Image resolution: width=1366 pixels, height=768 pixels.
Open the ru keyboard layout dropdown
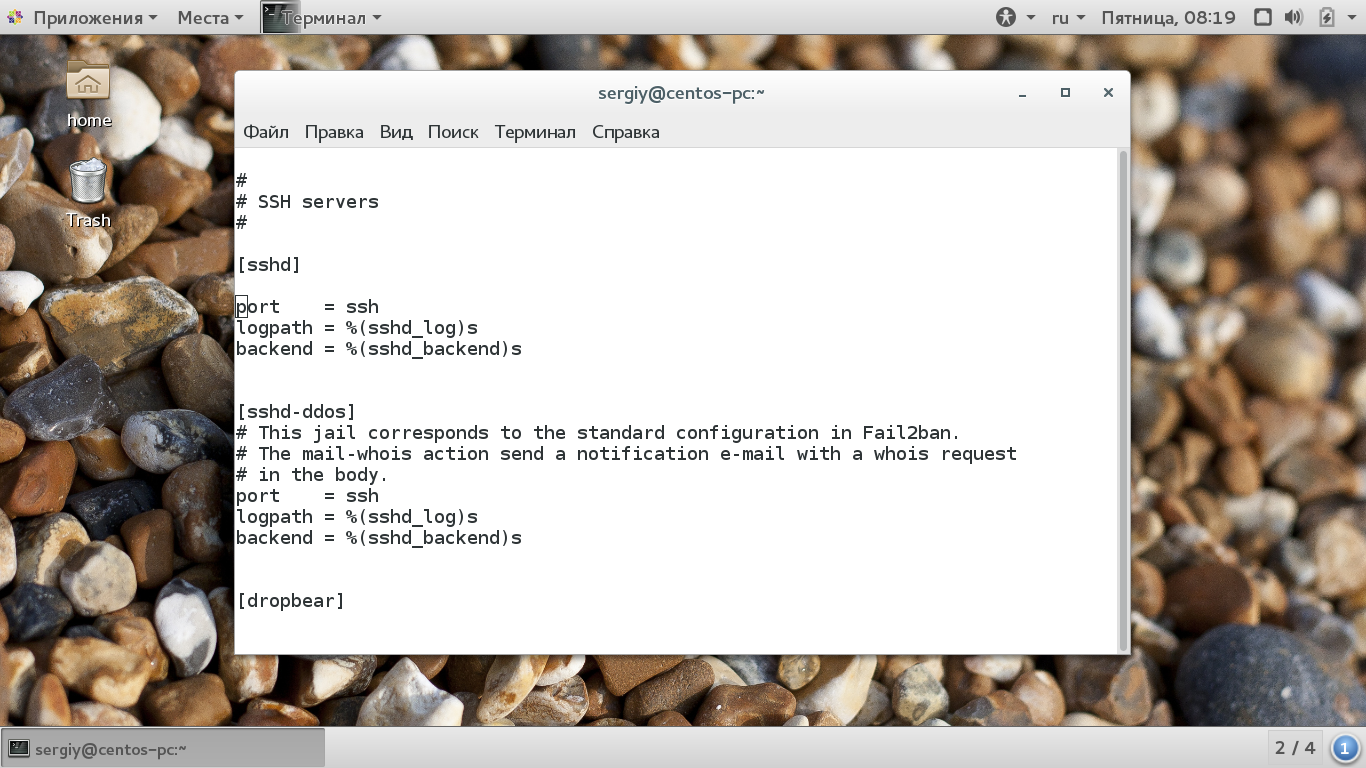pos(1068,17)
